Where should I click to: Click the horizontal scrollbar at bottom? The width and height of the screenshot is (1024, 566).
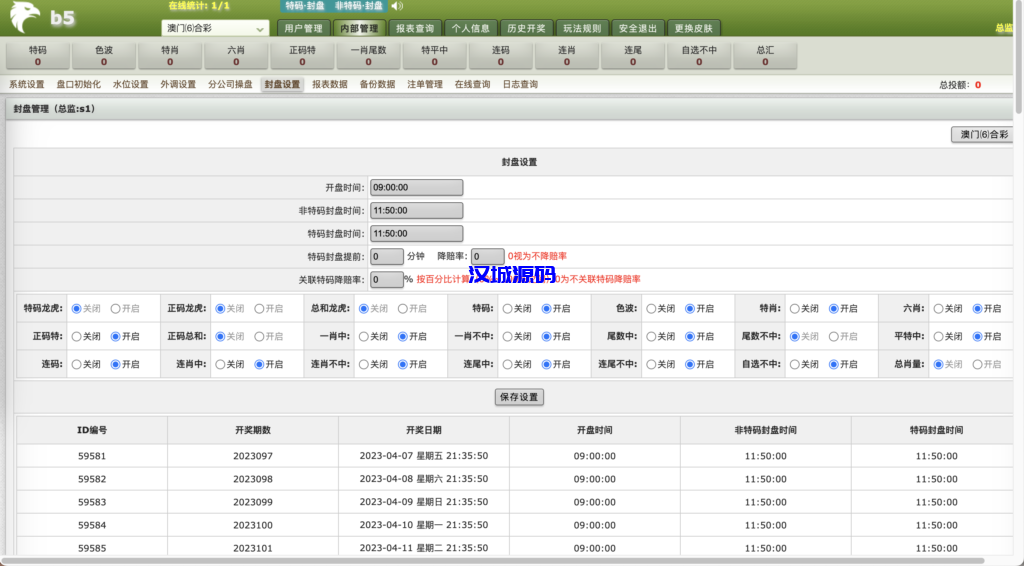[492, 561]
